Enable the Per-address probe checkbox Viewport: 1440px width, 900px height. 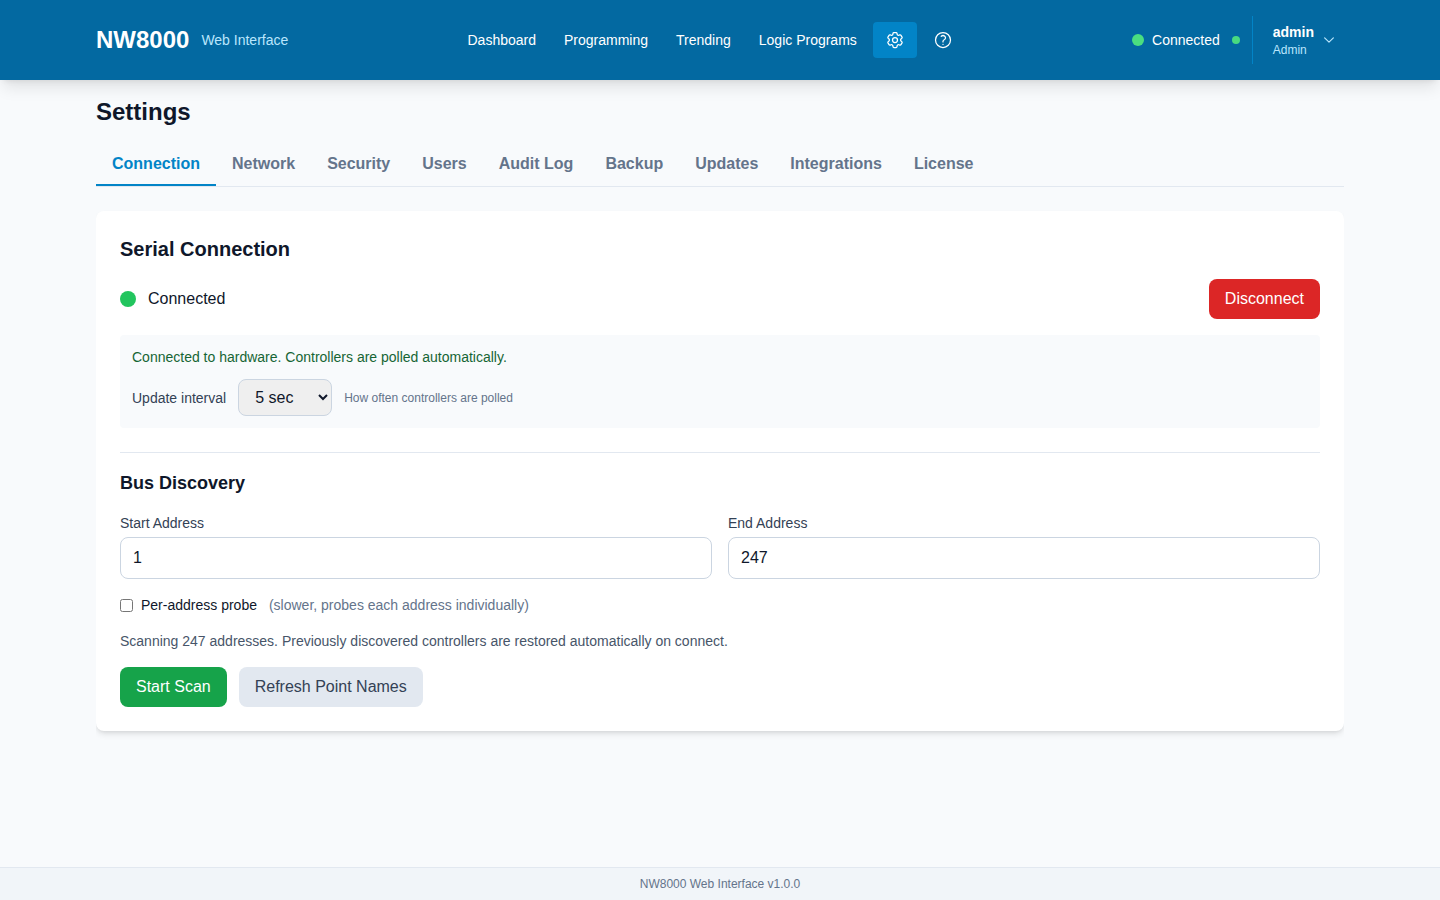point(126,605)
